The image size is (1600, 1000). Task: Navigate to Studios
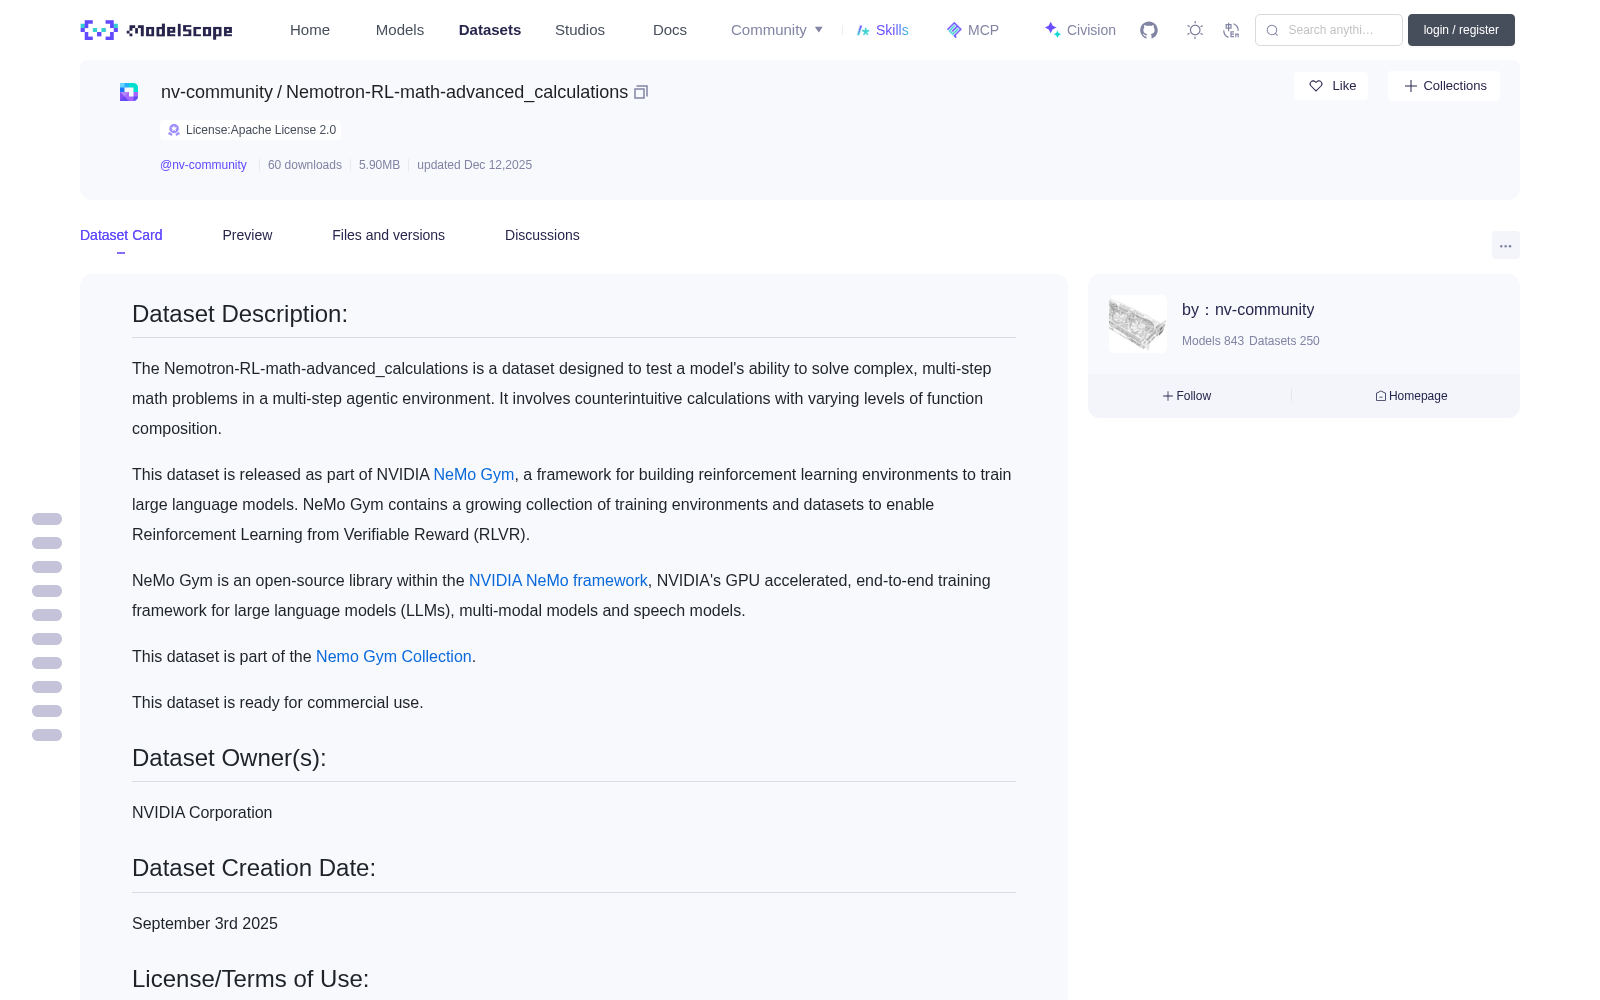pos(580,30)
